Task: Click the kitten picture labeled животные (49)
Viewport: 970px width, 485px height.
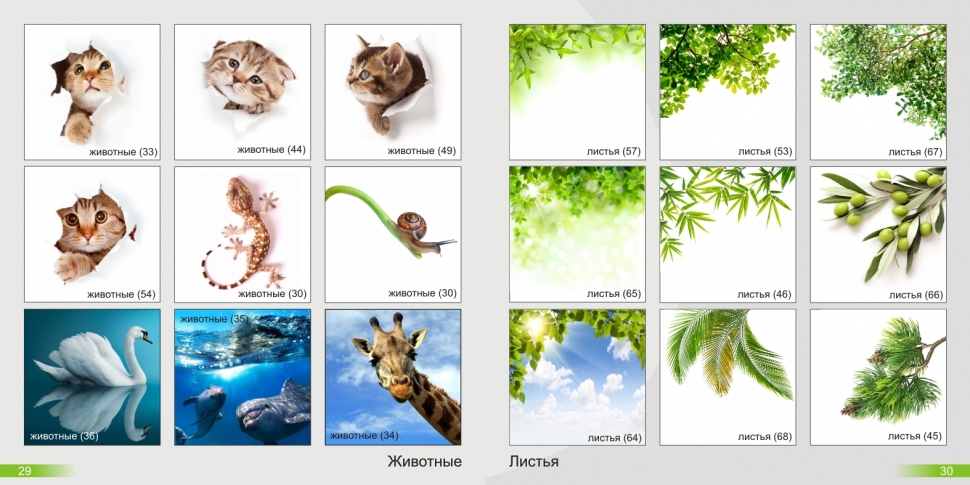Action: point(393,92)
